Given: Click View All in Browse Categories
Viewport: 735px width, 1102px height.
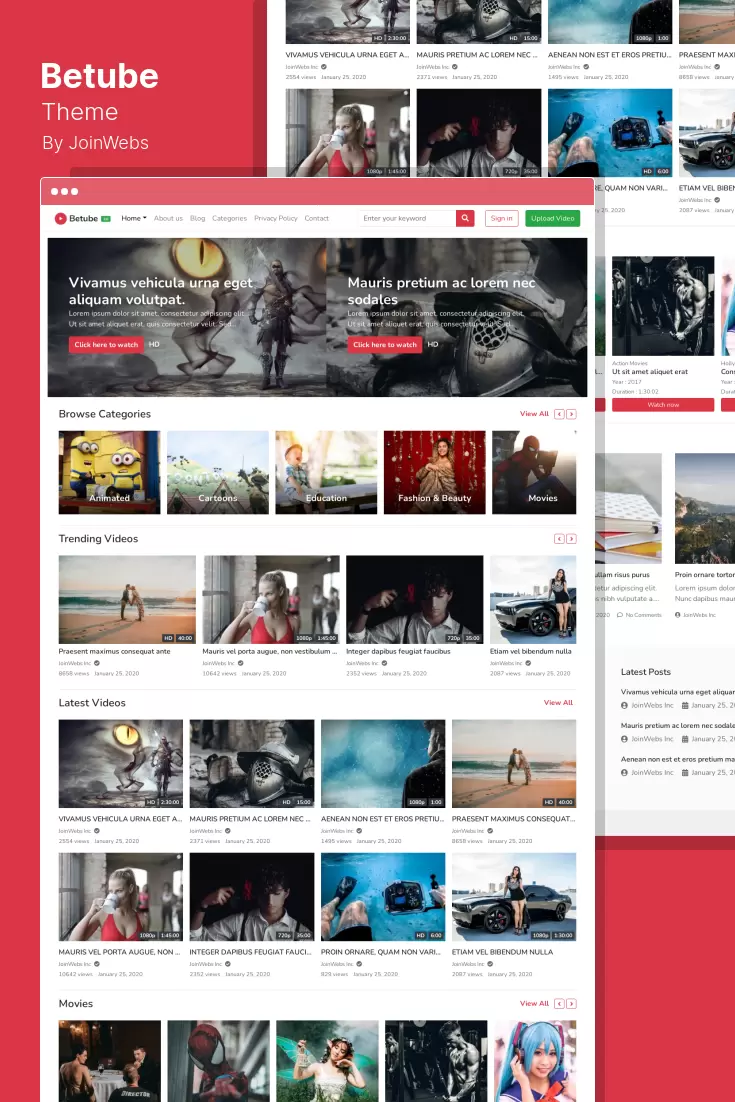Looking at the screenshot, I should tap(534, 414).
